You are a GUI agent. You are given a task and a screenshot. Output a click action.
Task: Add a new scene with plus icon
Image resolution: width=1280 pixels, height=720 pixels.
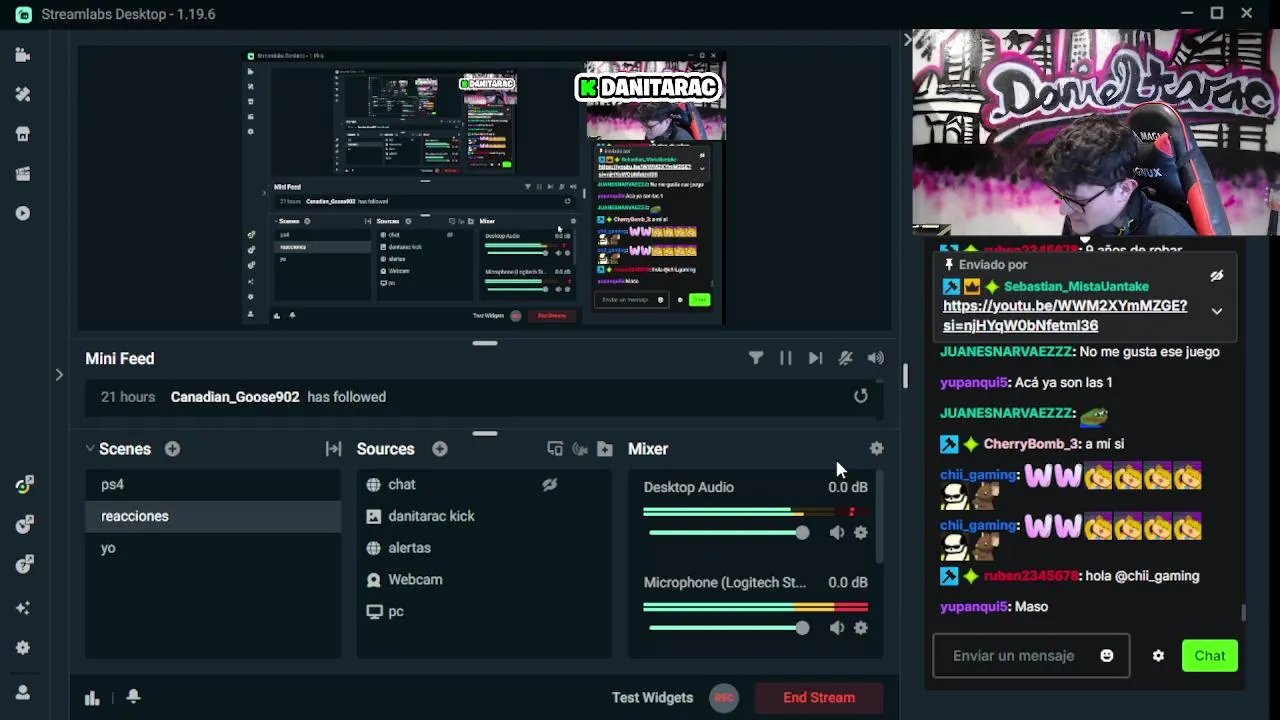[172, 449]
